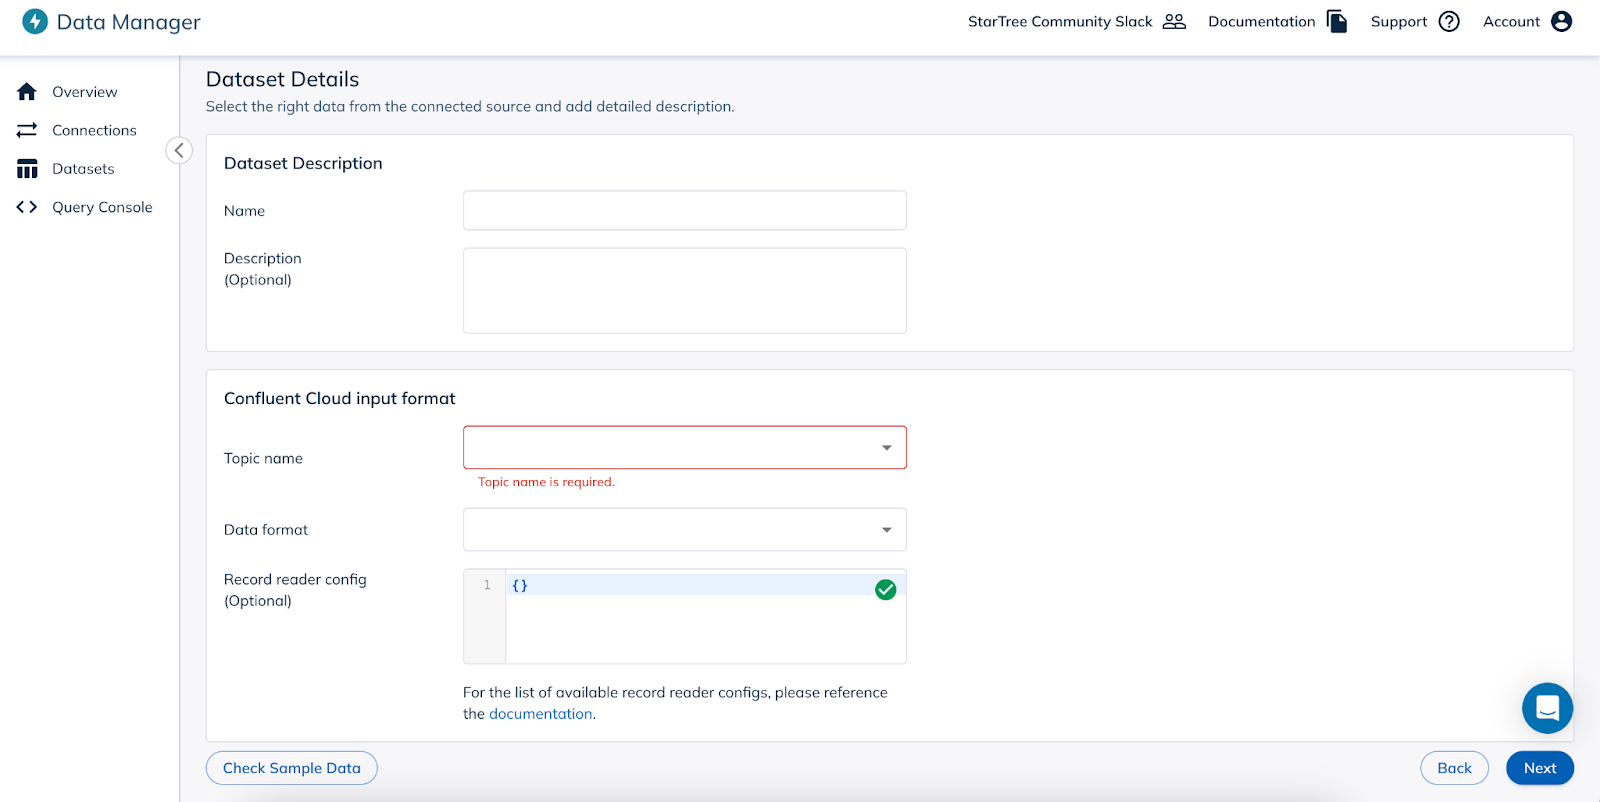The height and width of the screenshot is (802, 1600).
Task: Click the Account header link
Action: click(1511, 21)
